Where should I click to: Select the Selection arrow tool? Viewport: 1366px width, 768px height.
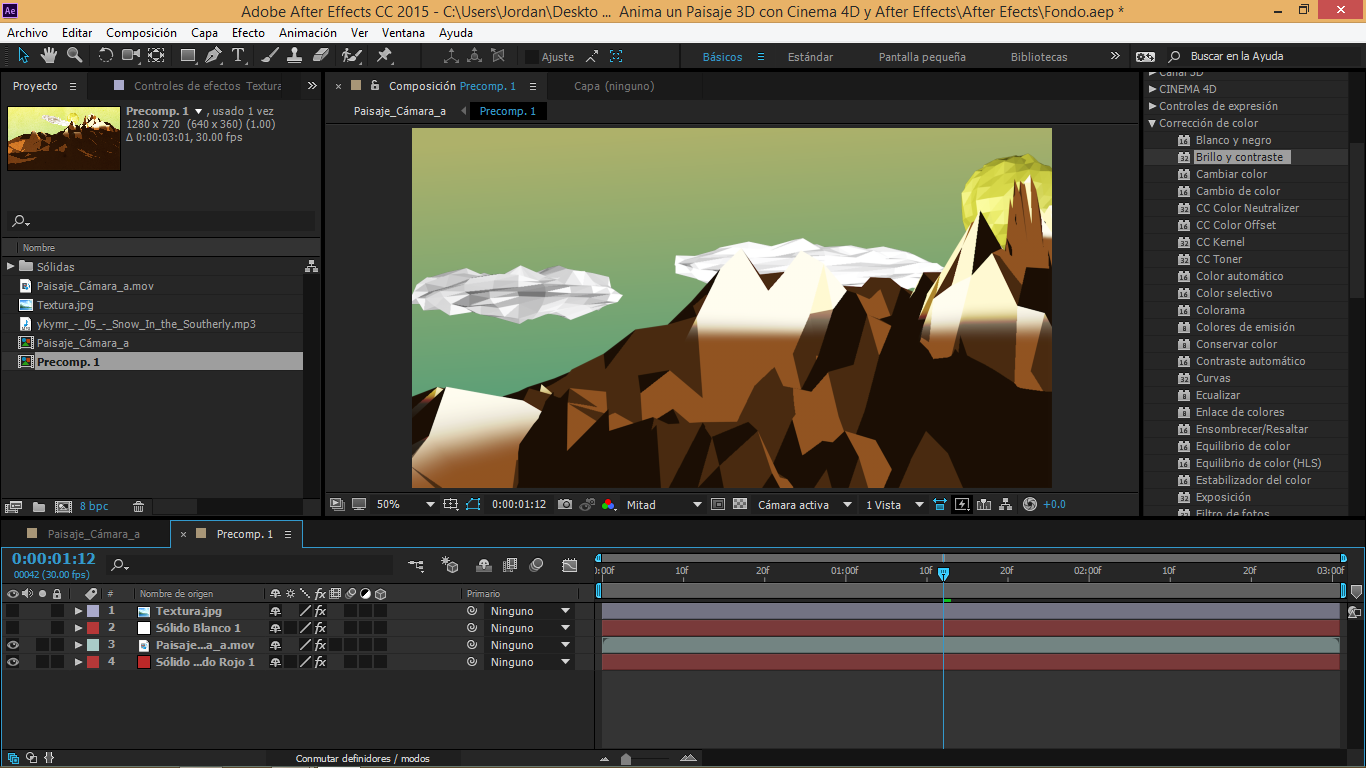tap(24, 56)
